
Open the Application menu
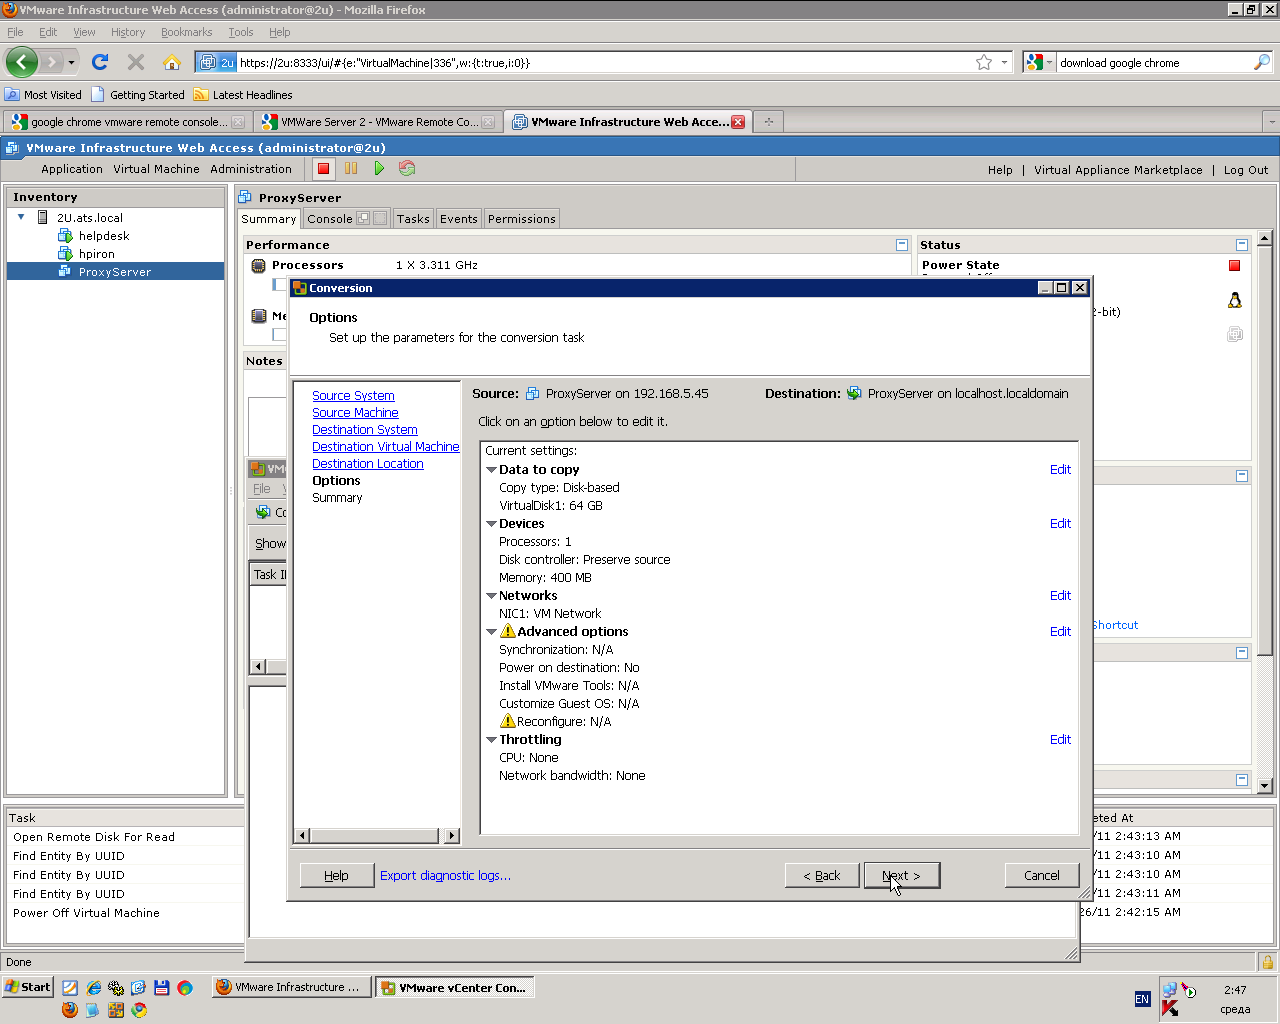[72, 169]
